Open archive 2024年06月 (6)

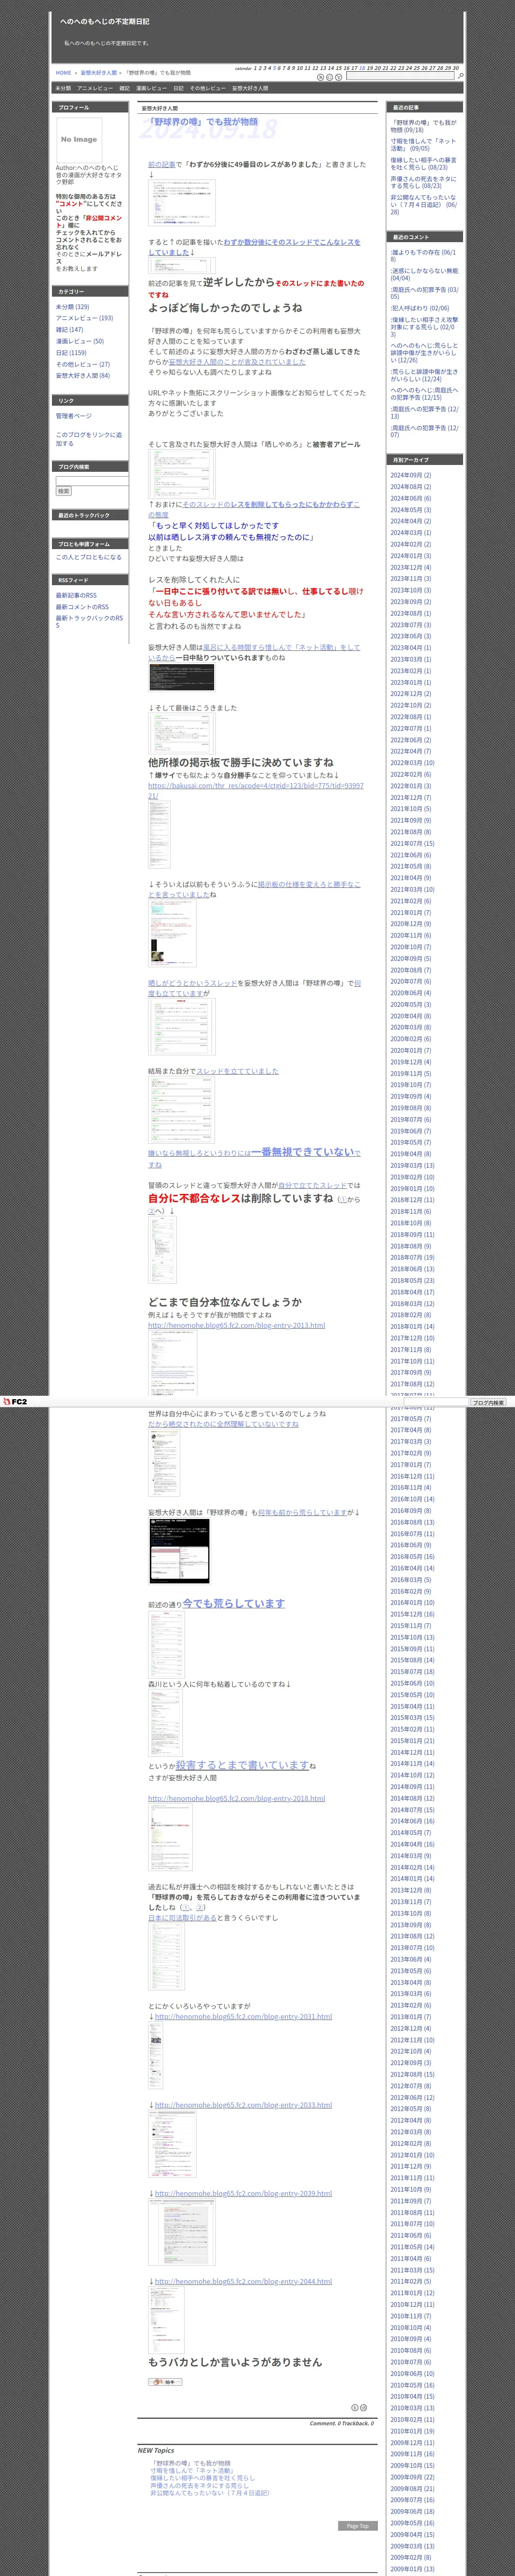(411, 498)
